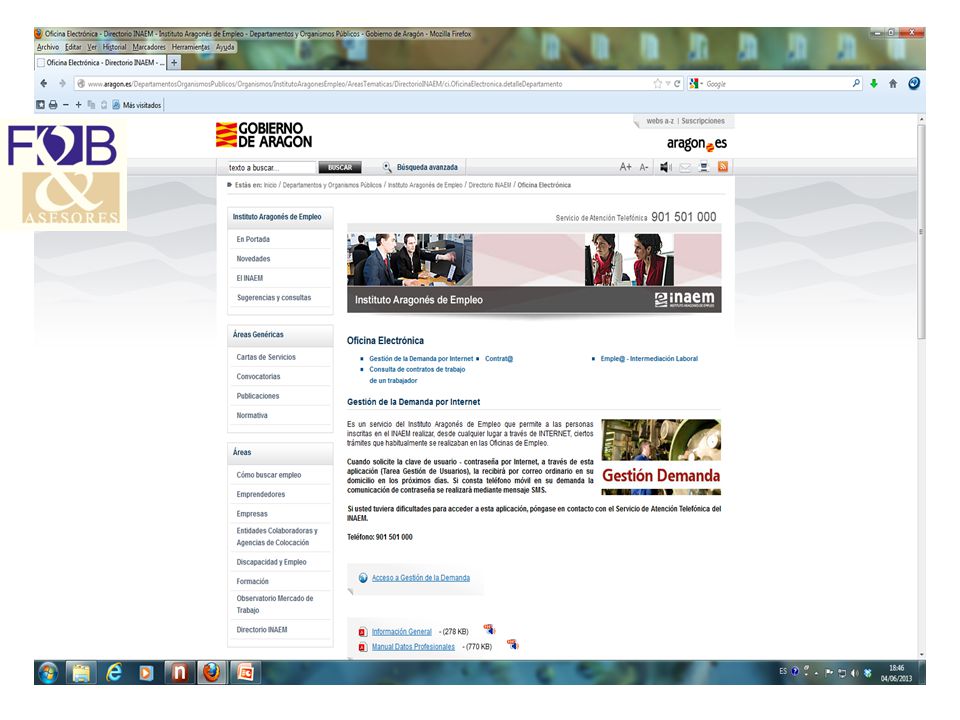Increase text size with A+ icon
The height and width of the screenshot is (720, 960).
coord(625,167)
